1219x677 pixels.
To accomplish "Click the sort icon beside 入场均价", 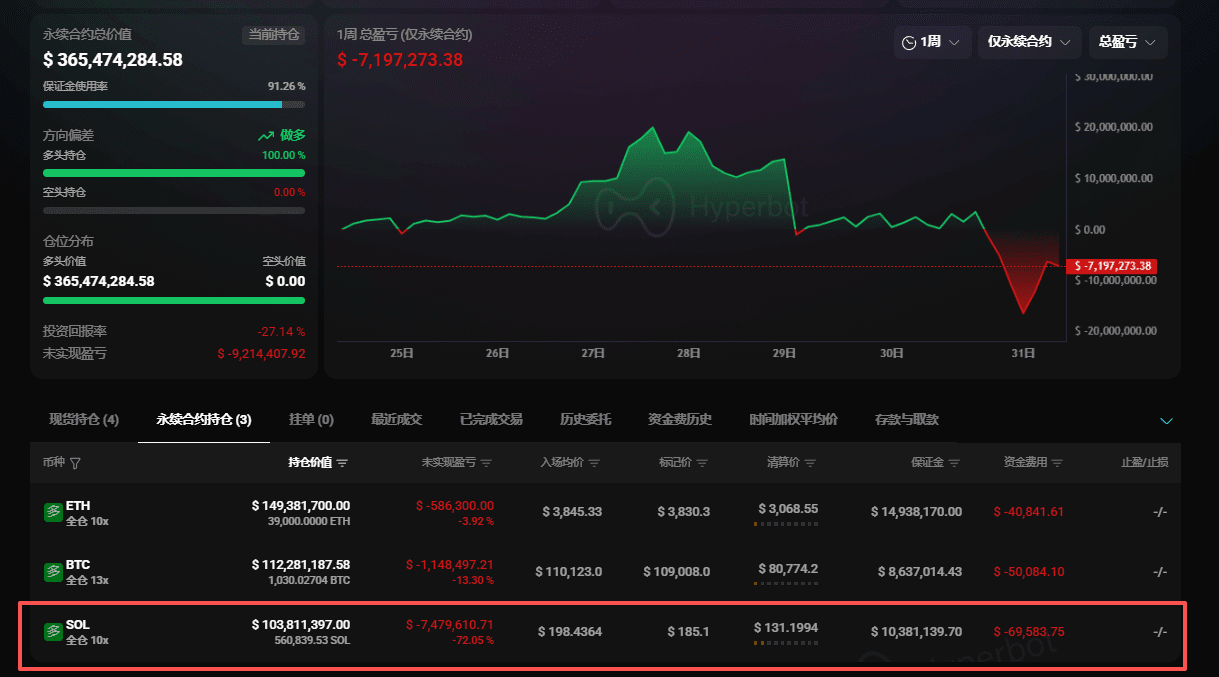I will pos(594,463).
